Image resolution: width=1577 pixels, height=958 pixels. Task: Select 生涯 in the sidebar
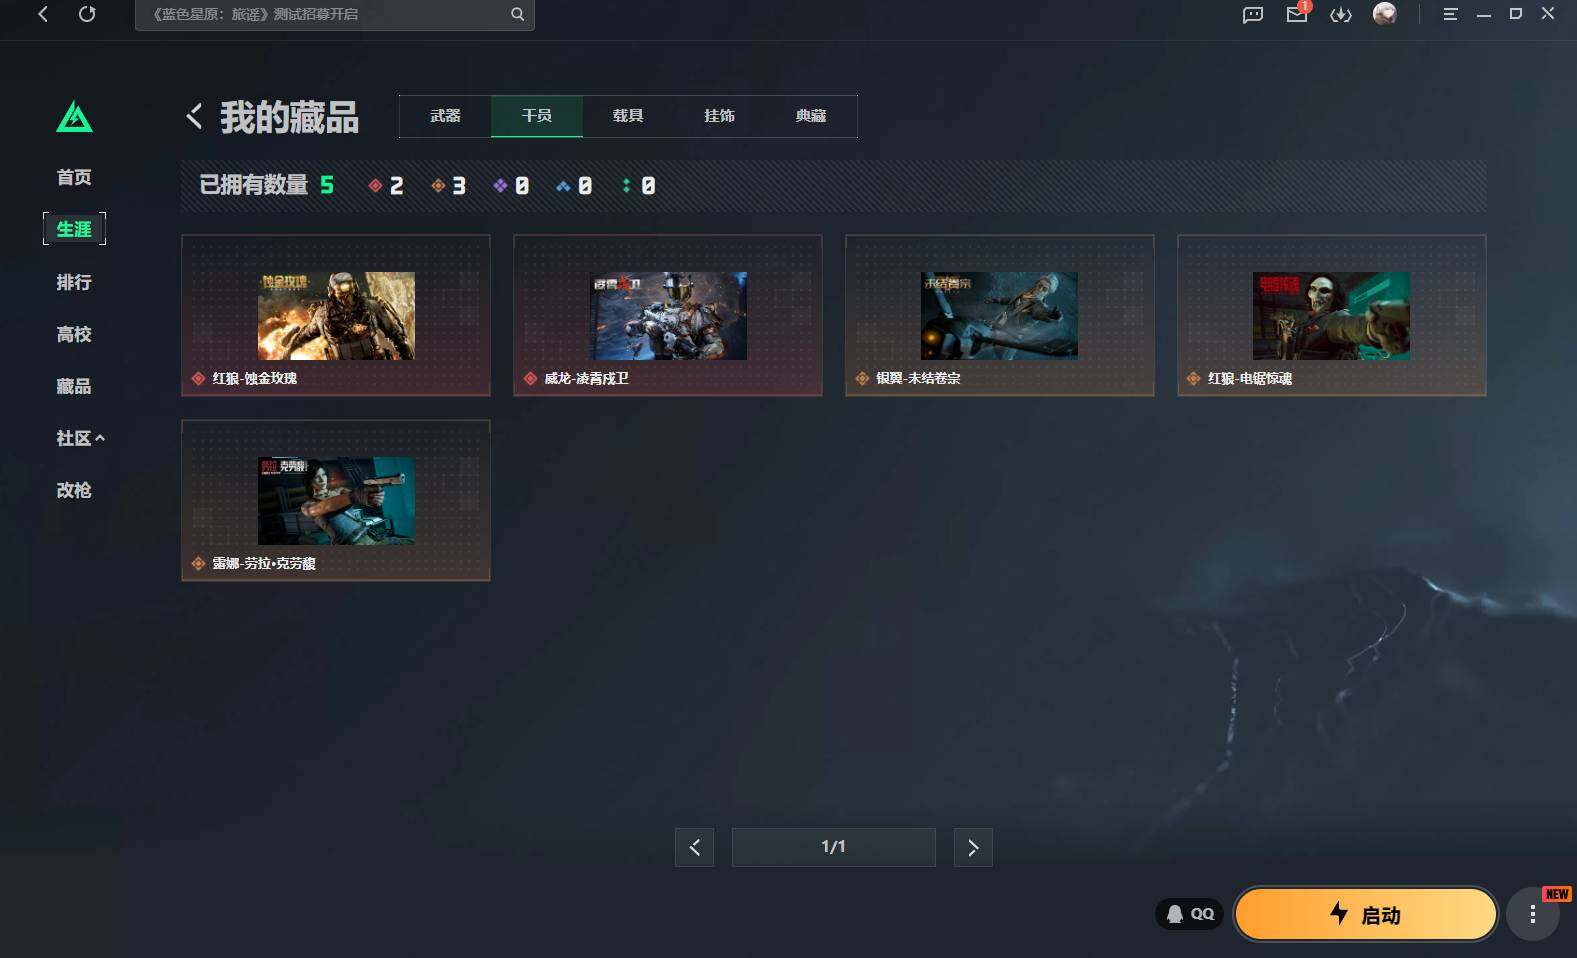click(x=74, y=229)
